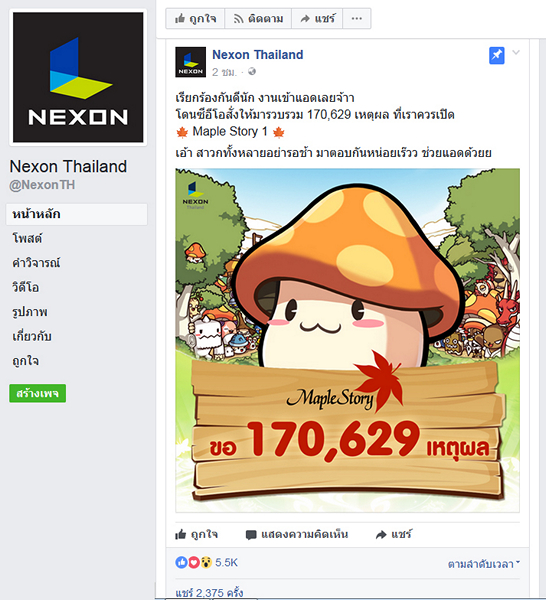Click แสดงความคิดเห็น comment button
The image size is (546, 600).
[x=297, y=534]
